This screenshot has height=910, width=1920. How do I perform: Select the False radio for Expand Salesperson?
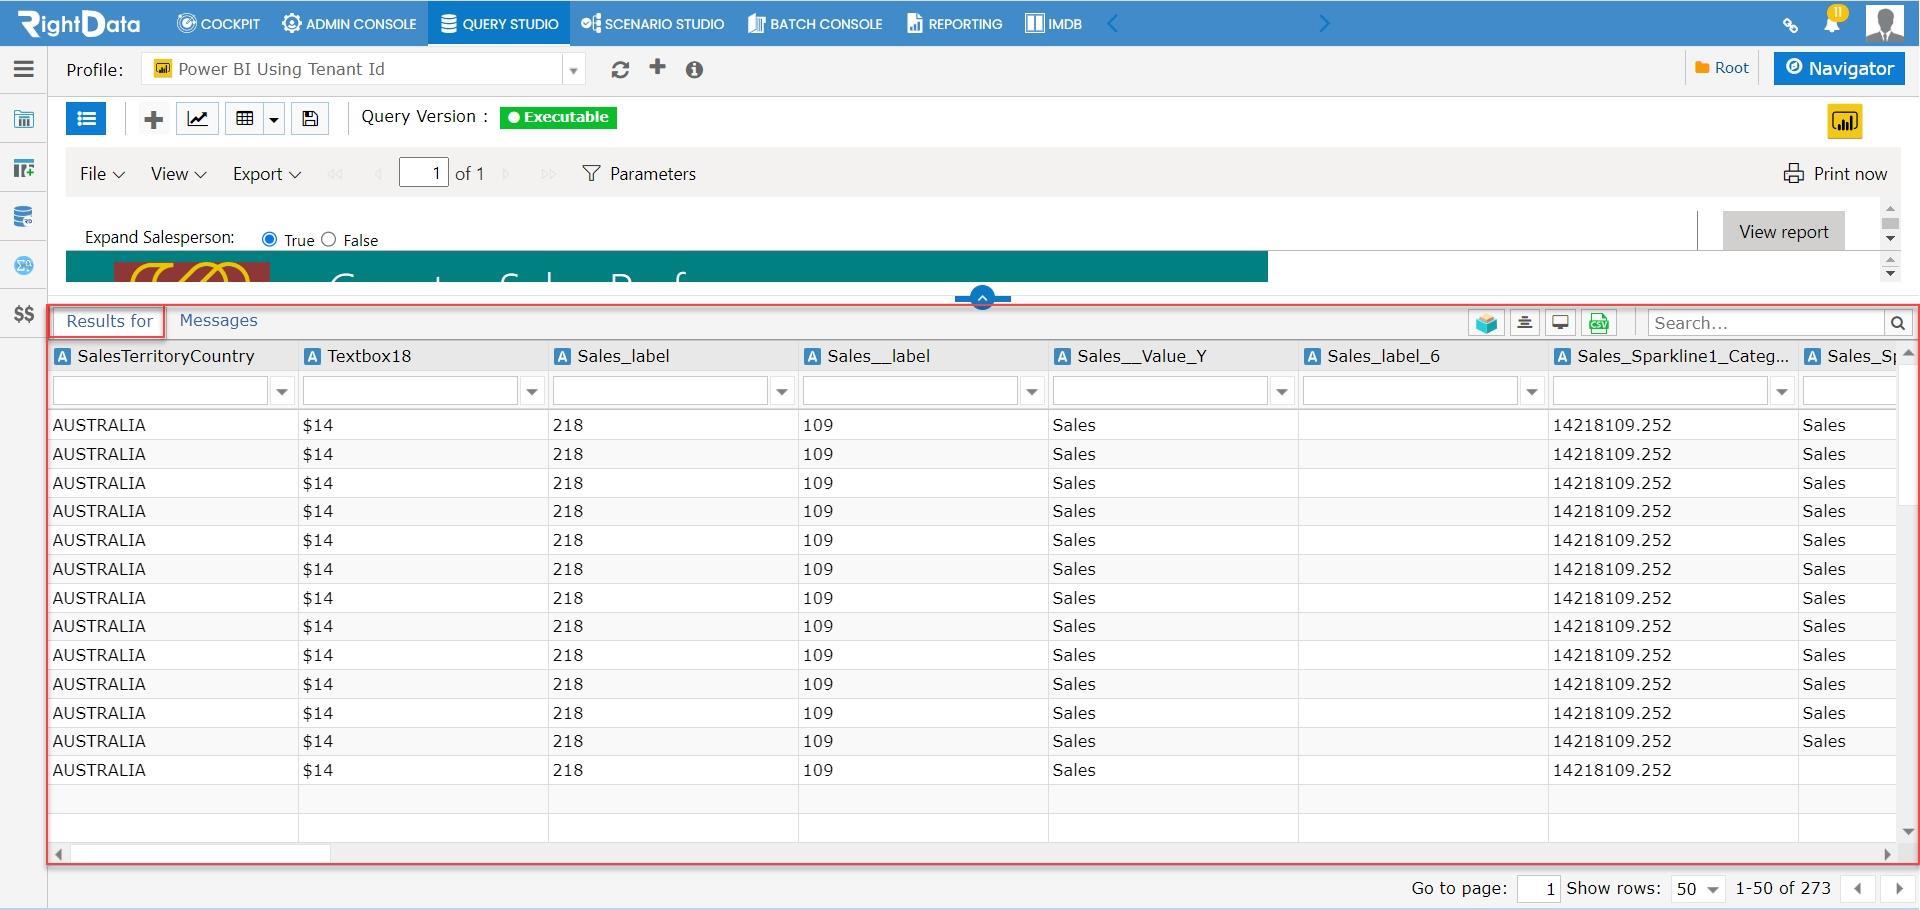click(x=328, y=239)
